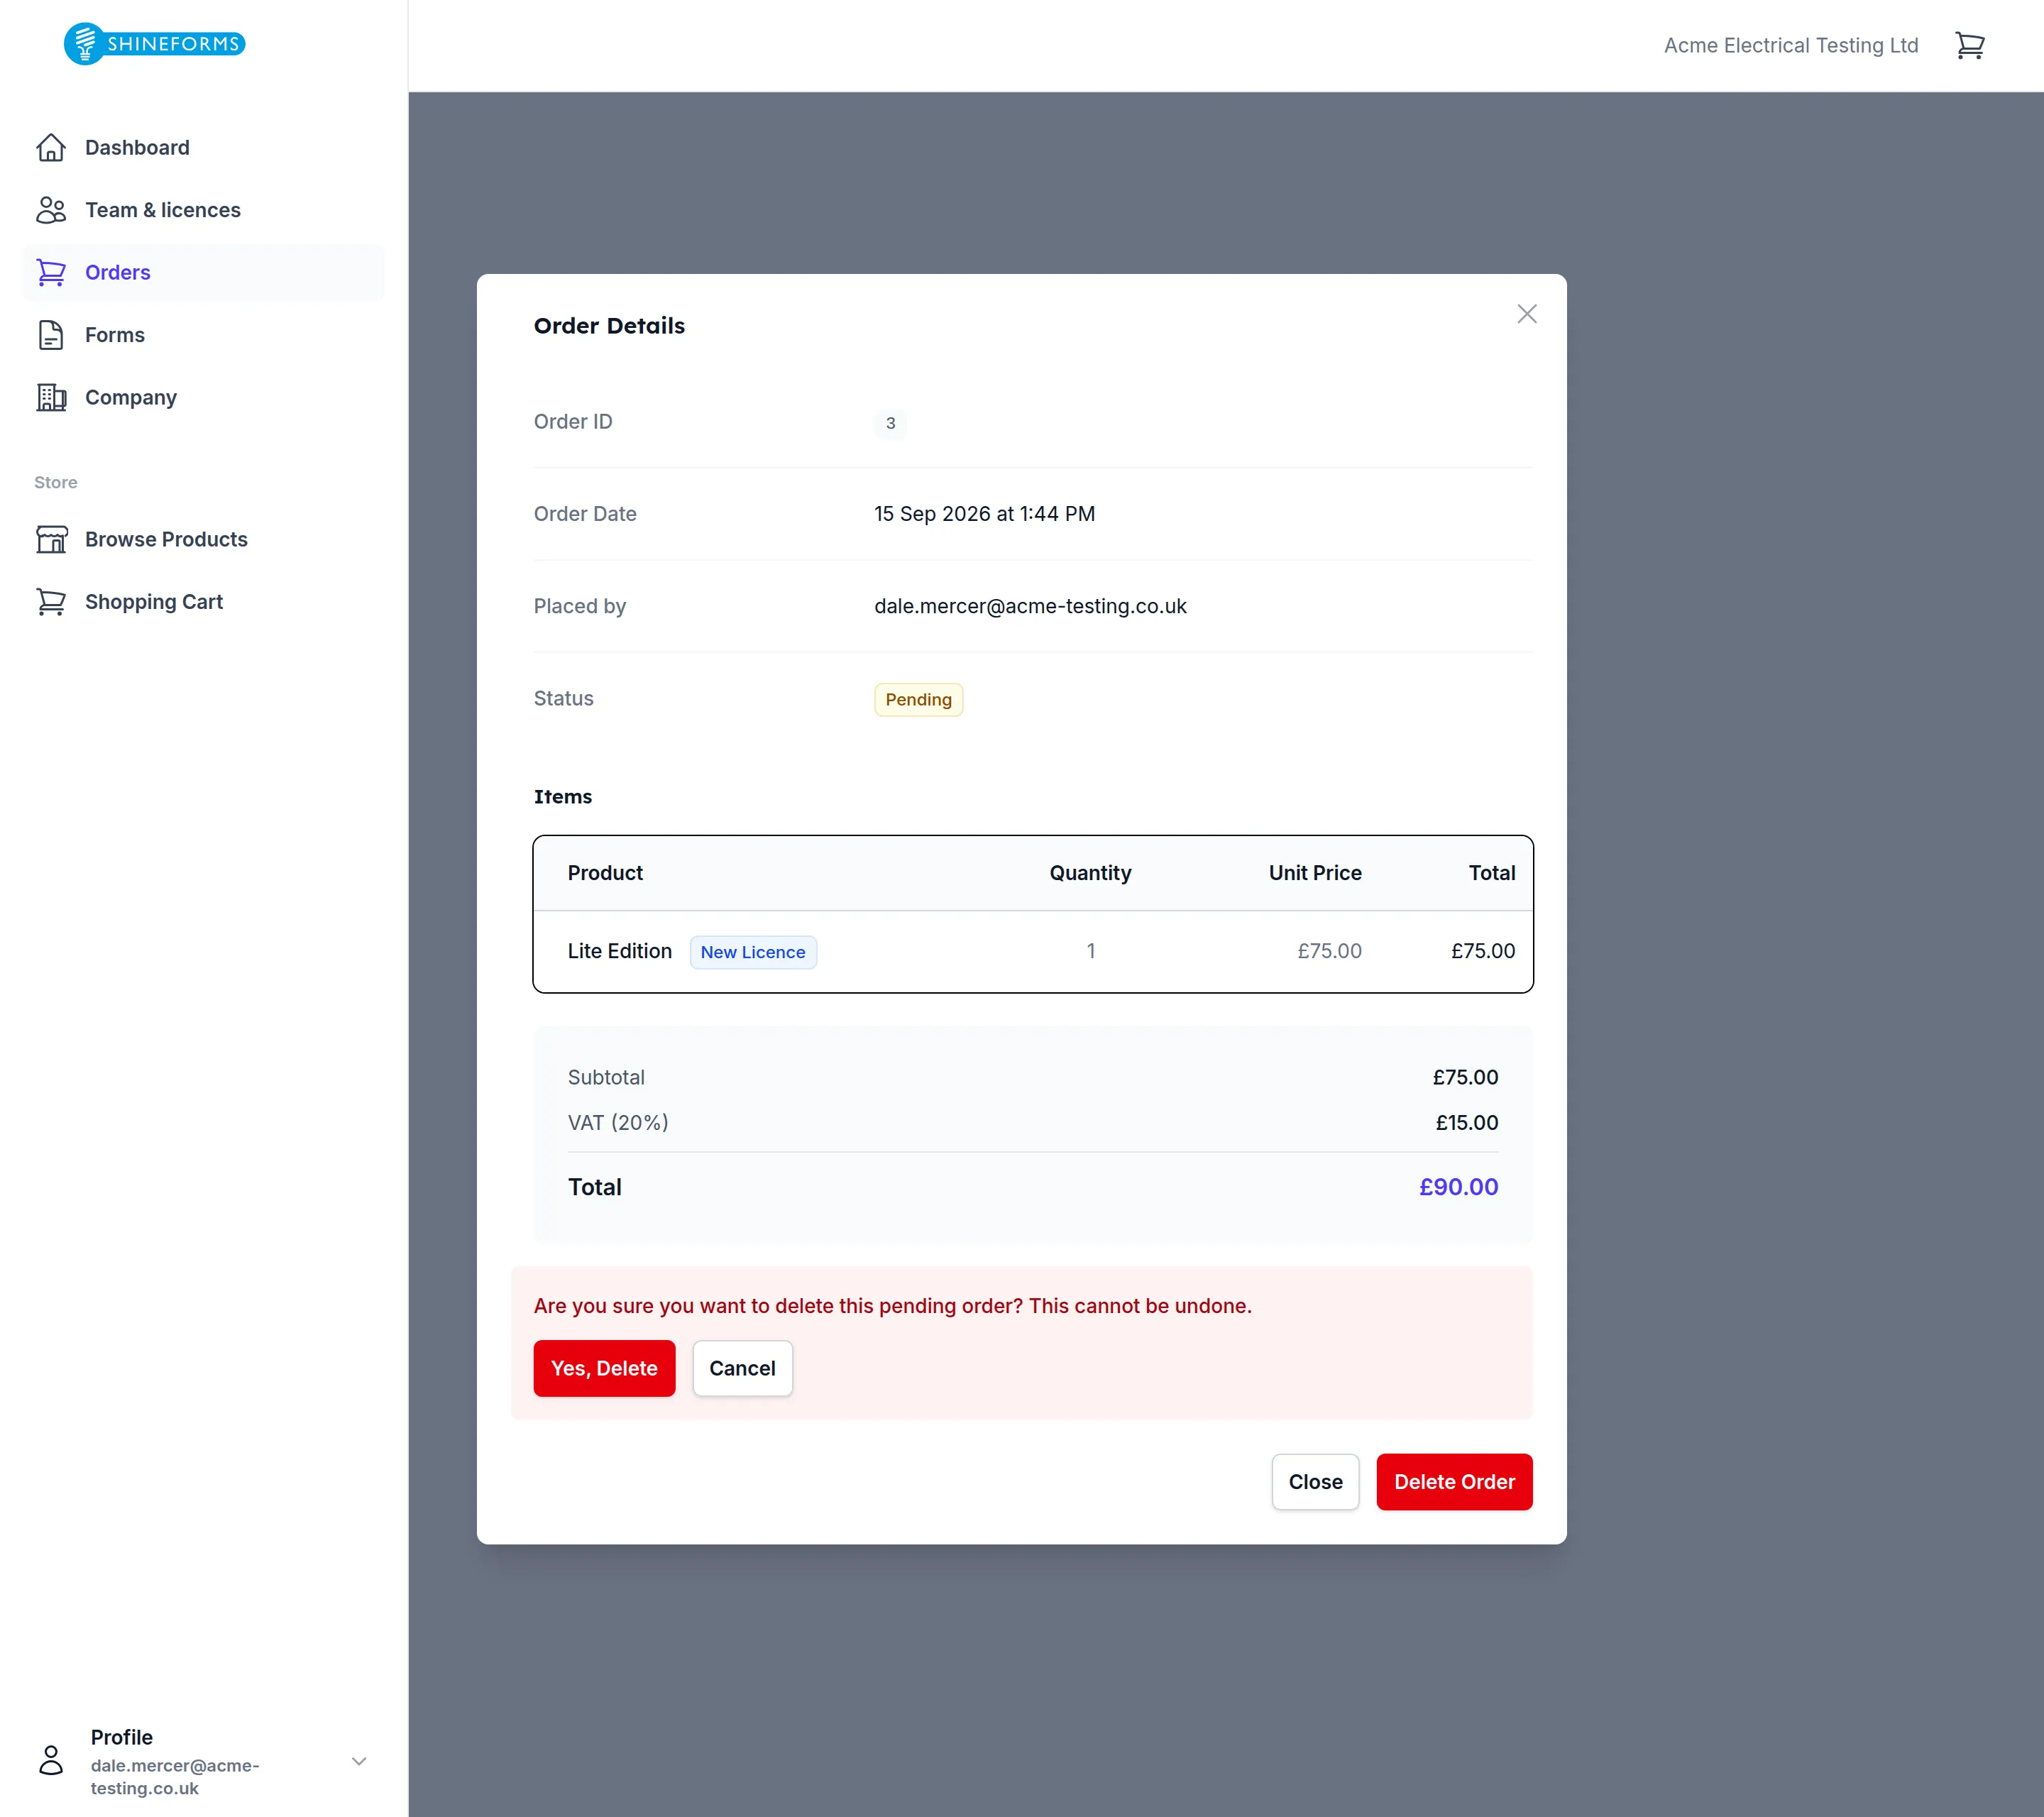Open the cart icon in the header
The width and height of the screenshot is (2044, 1817).
[x=1969, y=45]
